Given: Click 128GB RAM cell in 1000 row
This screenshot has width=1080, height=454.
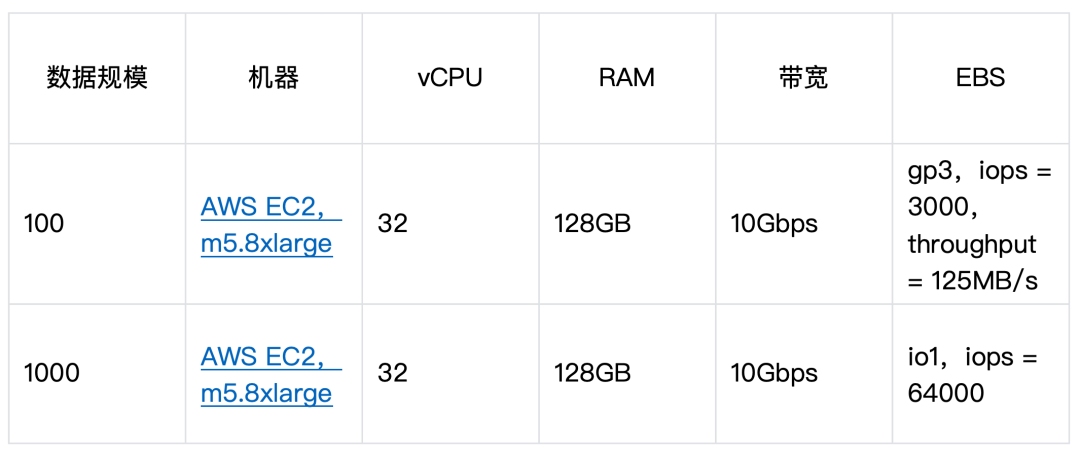Looking at the screenshot, I should [592, 373].
